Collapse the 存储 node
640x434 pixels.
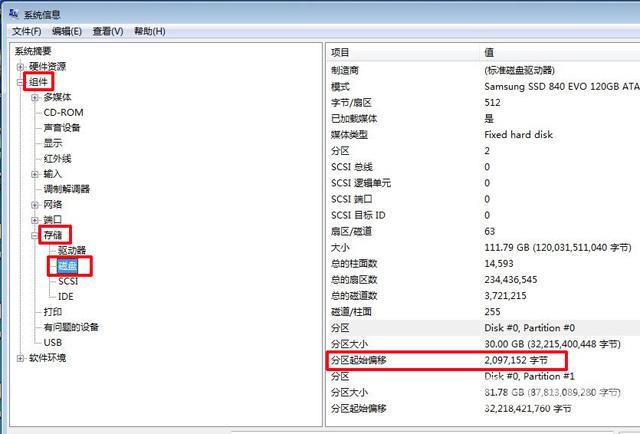(35, 235)
